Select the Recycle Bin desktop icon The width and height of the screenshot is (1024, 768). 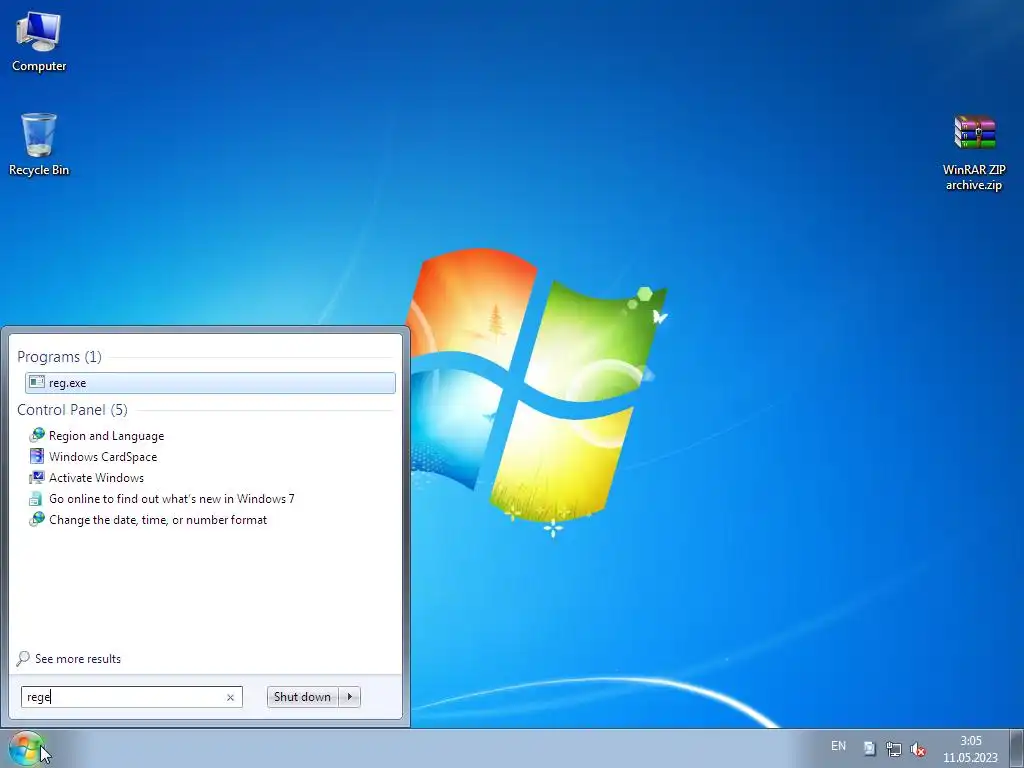39,144
